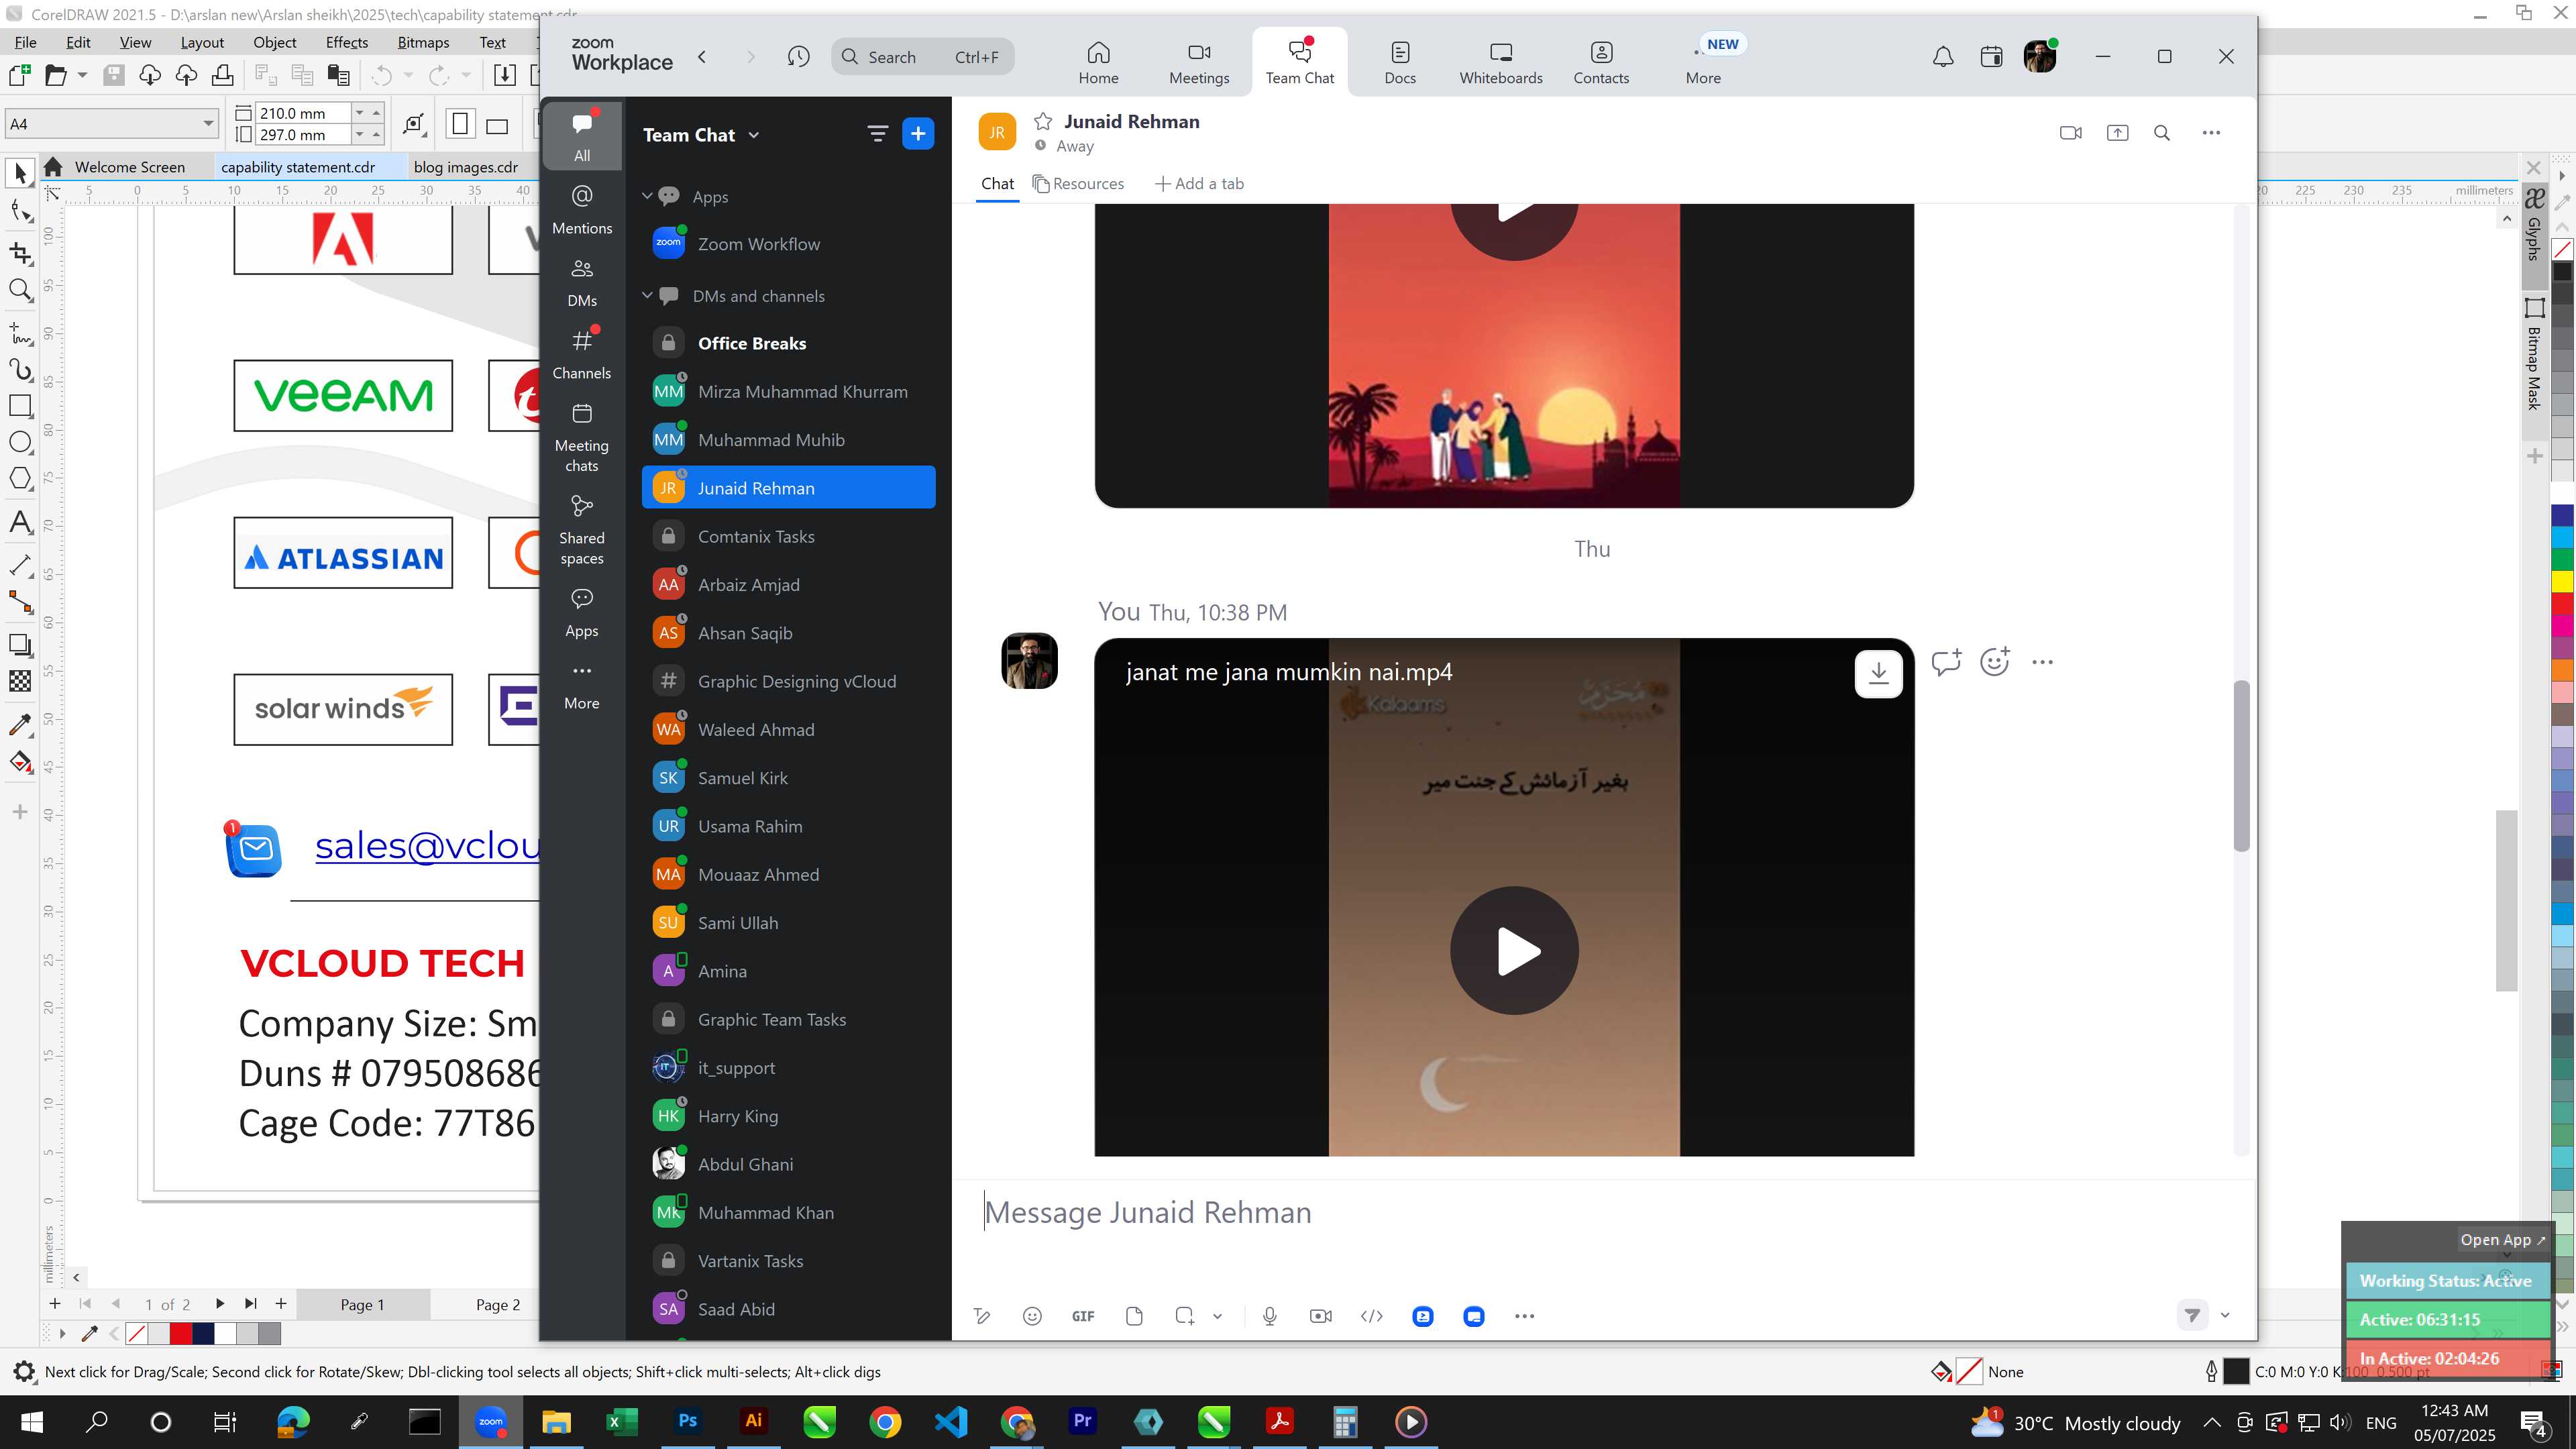Open CorelDRAW Effects menu
This screenshot has width=2576, height=1449.
(x=347, y=42)
